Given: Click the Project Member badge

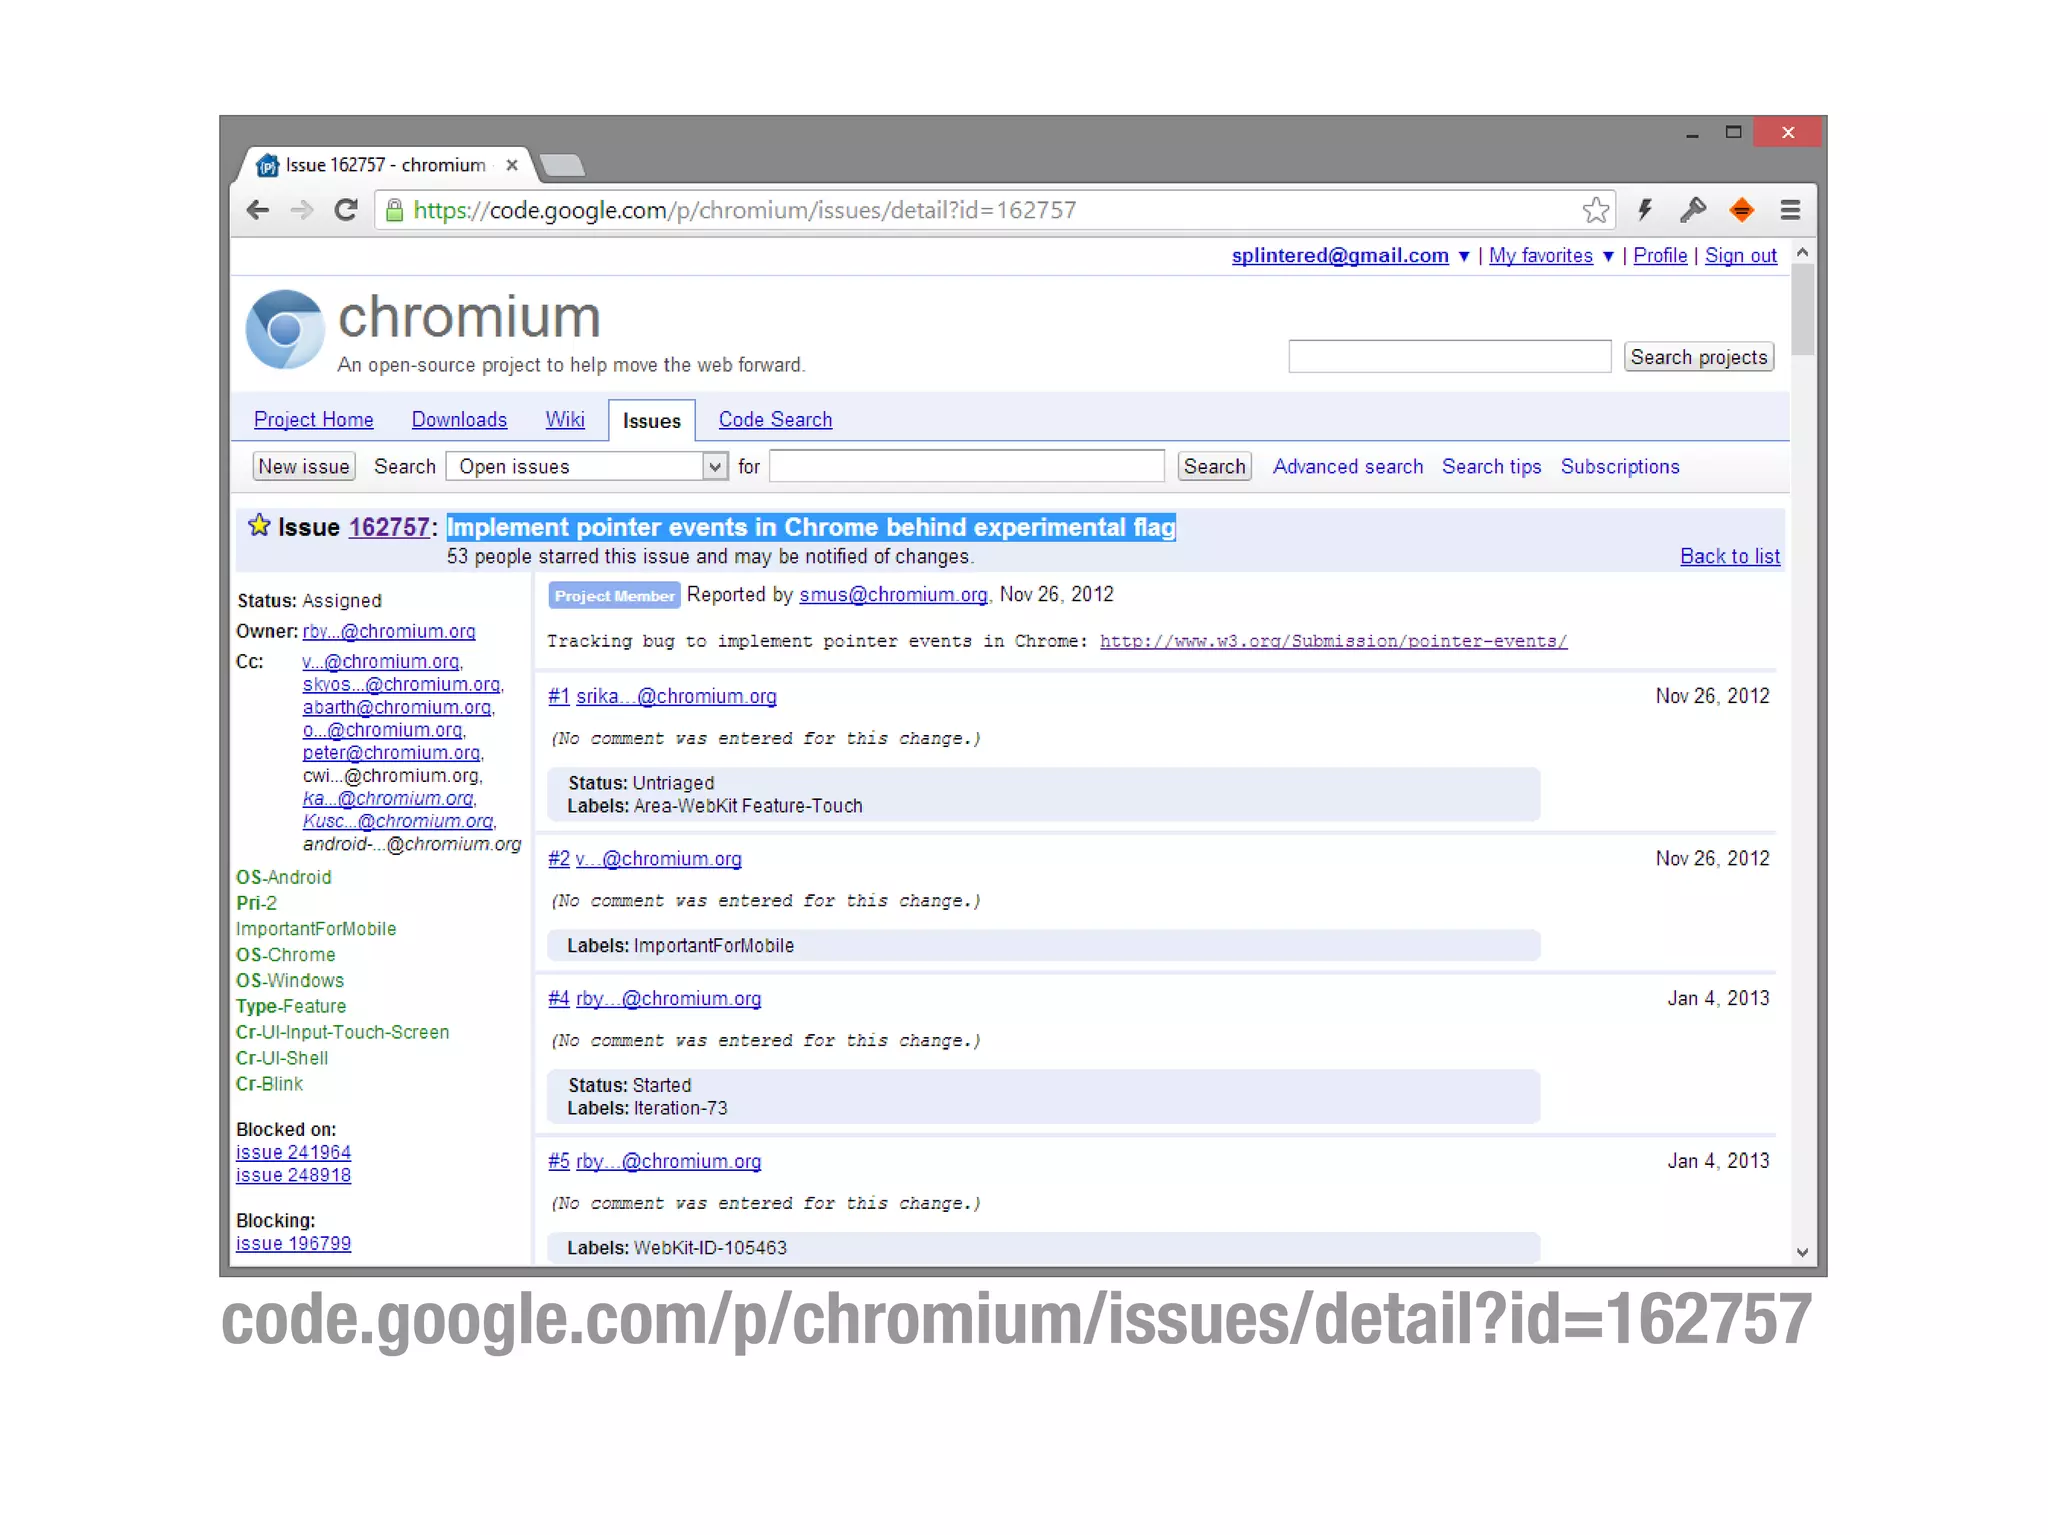Looking at the screenshot, I should [614, 596].
